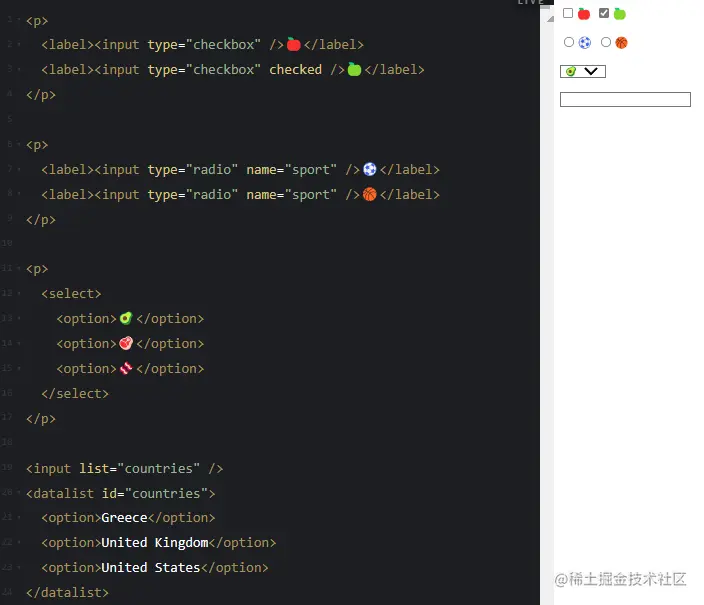Click type="checkbox" on the red apple line
Viewport: 704px width, 605px height.
click(204, 45)
